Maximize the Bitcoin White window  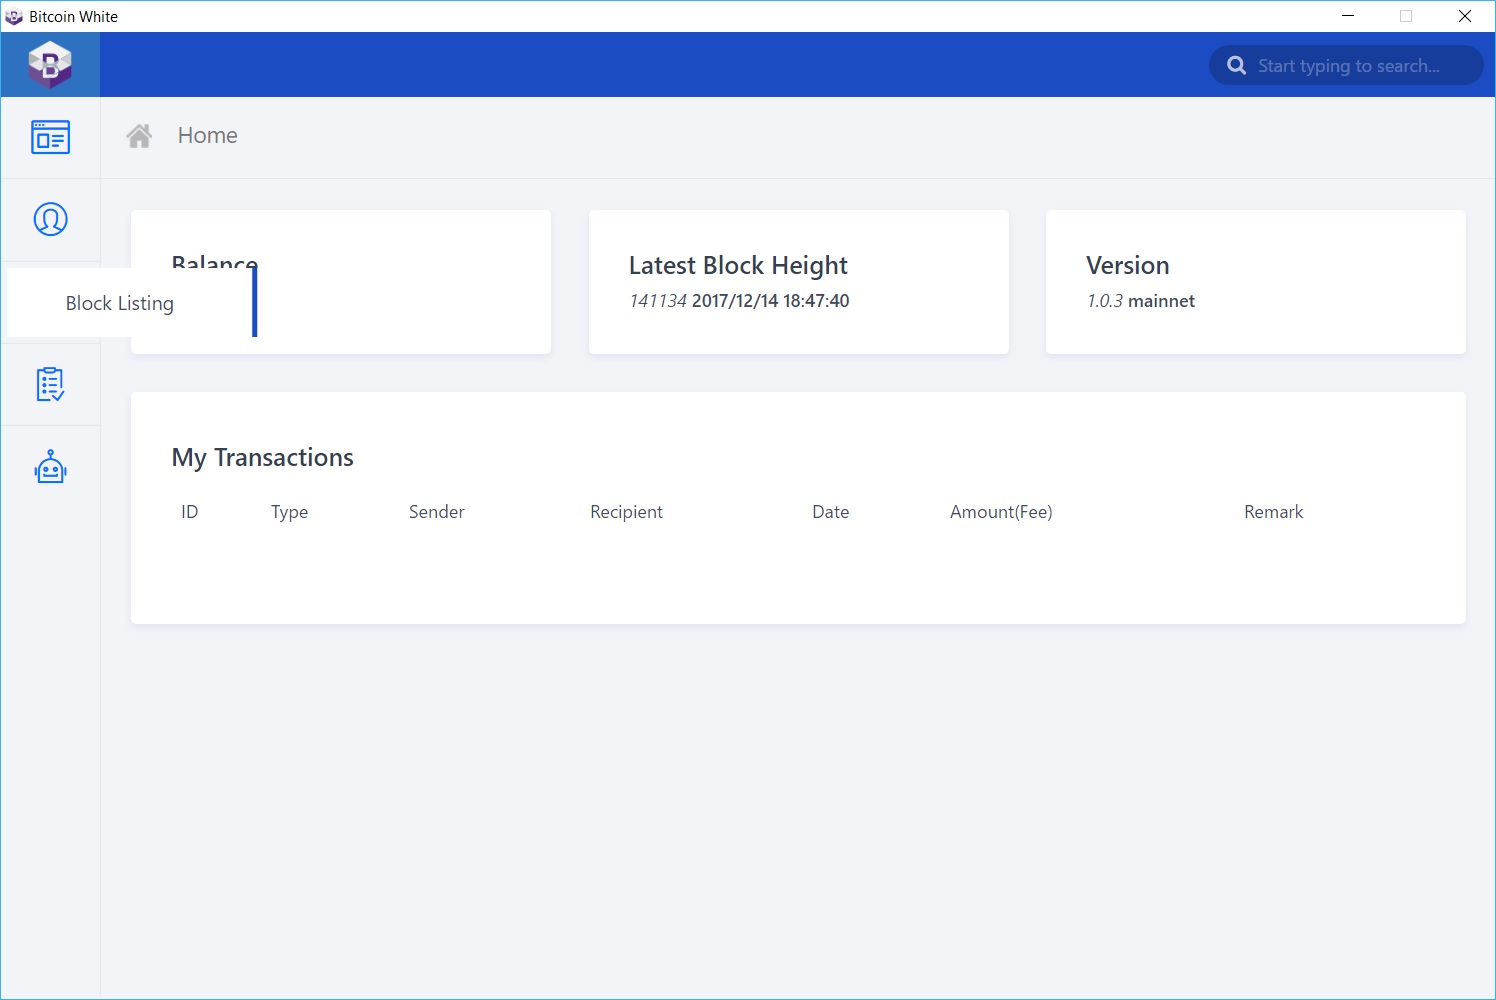1406,16
